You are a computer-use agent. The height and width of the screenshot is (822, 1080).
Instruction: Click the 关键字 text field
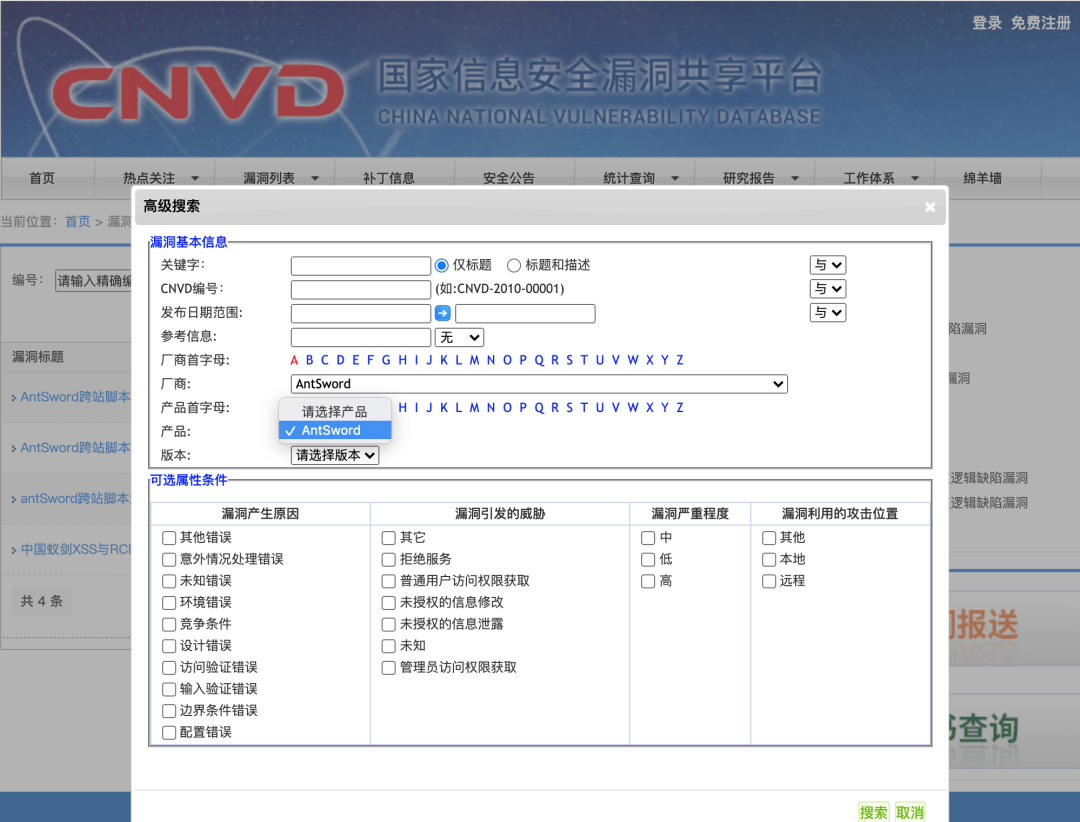(x=361, y=266)
